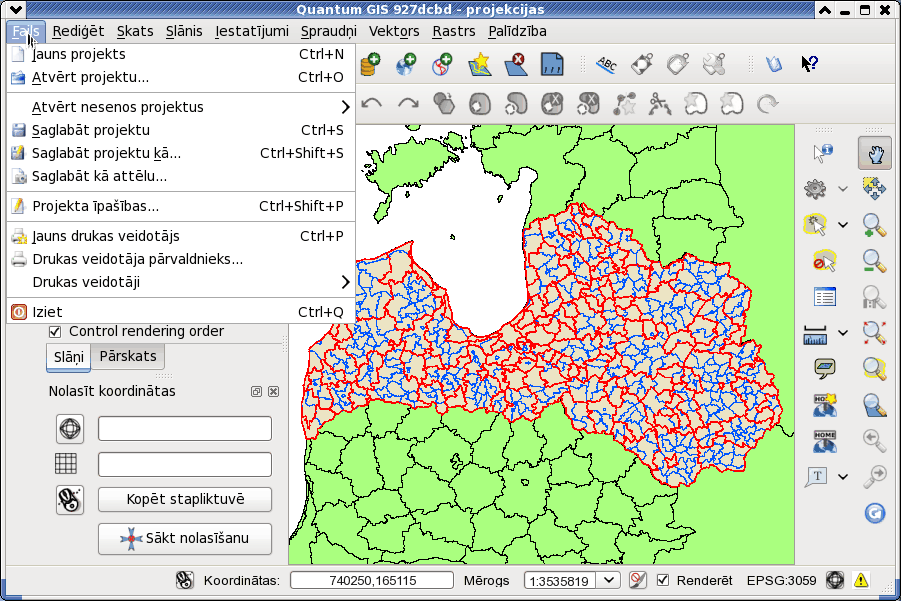Viewport: 901px width, 601px height.
Task: Click Zoom to selection icon
Action: click(x=874, y=368)
